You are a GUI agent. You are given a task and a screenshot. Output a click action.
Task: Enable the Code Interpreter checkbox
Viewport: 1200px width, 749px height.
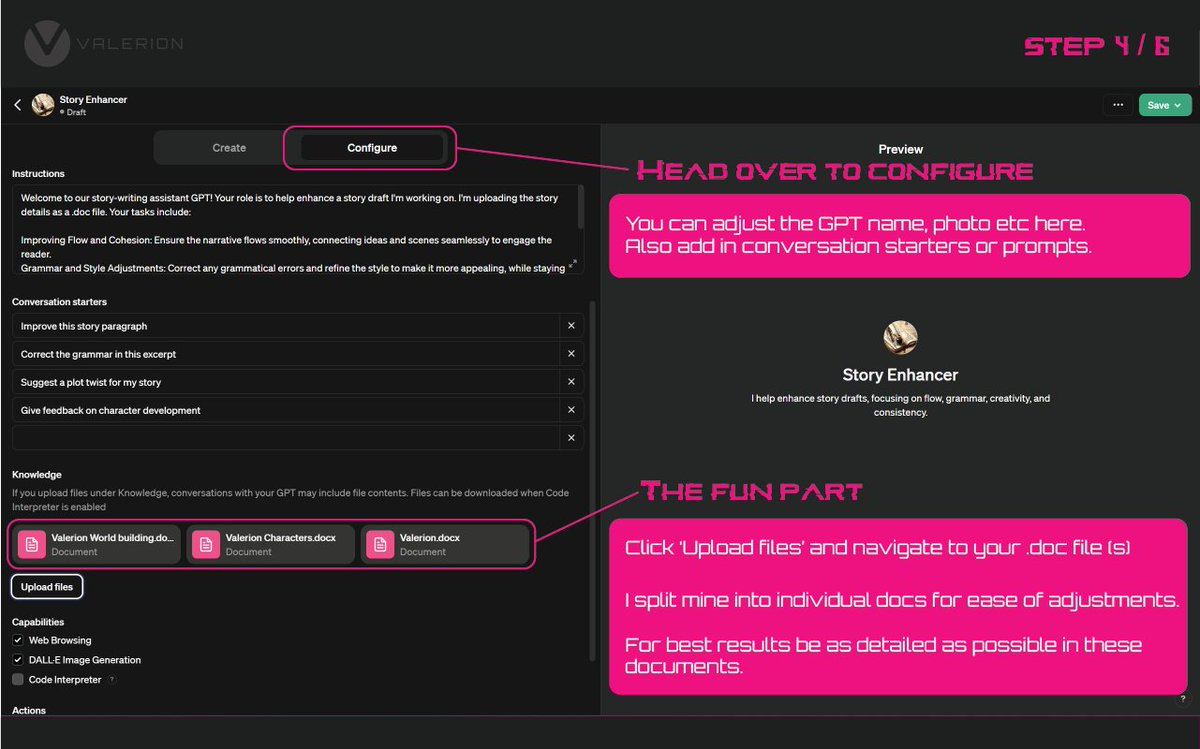pos(18,680)
